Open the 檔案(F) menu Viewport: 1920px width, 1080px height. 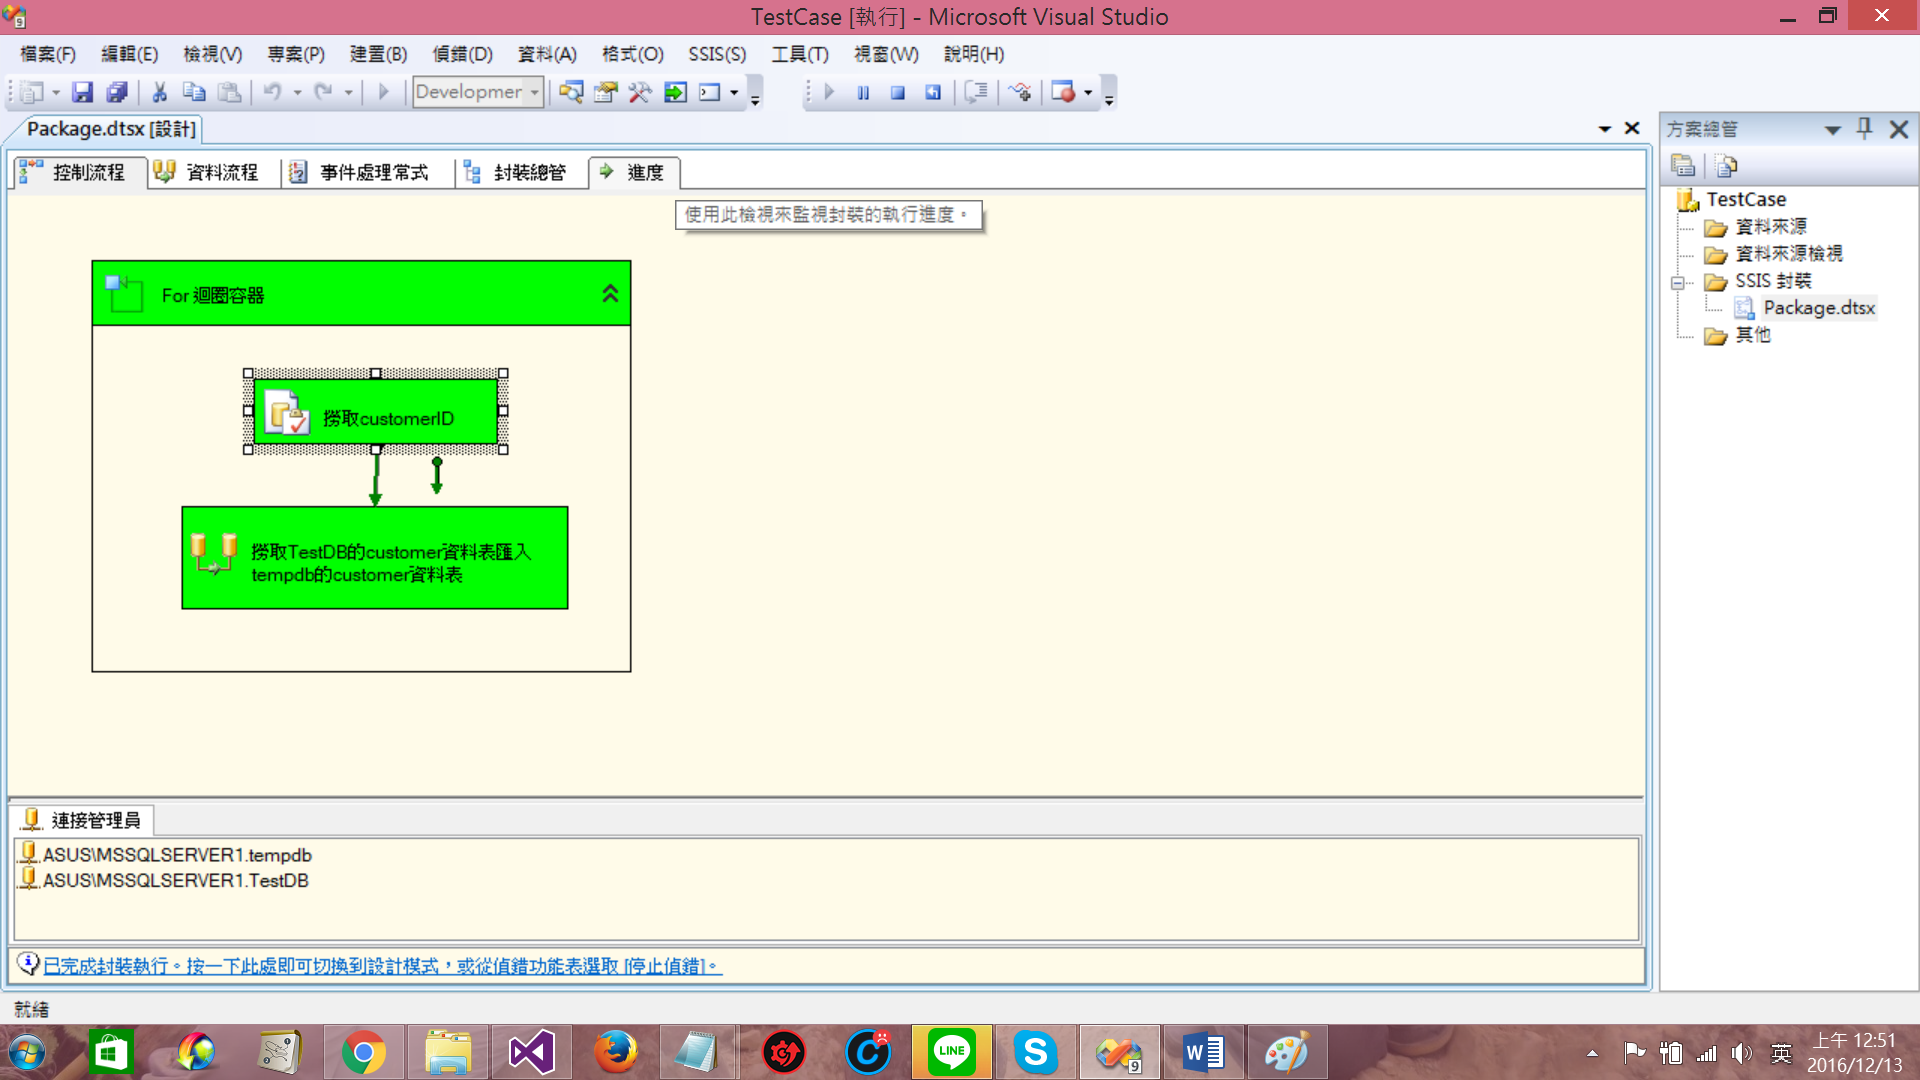tap(47, 54)
